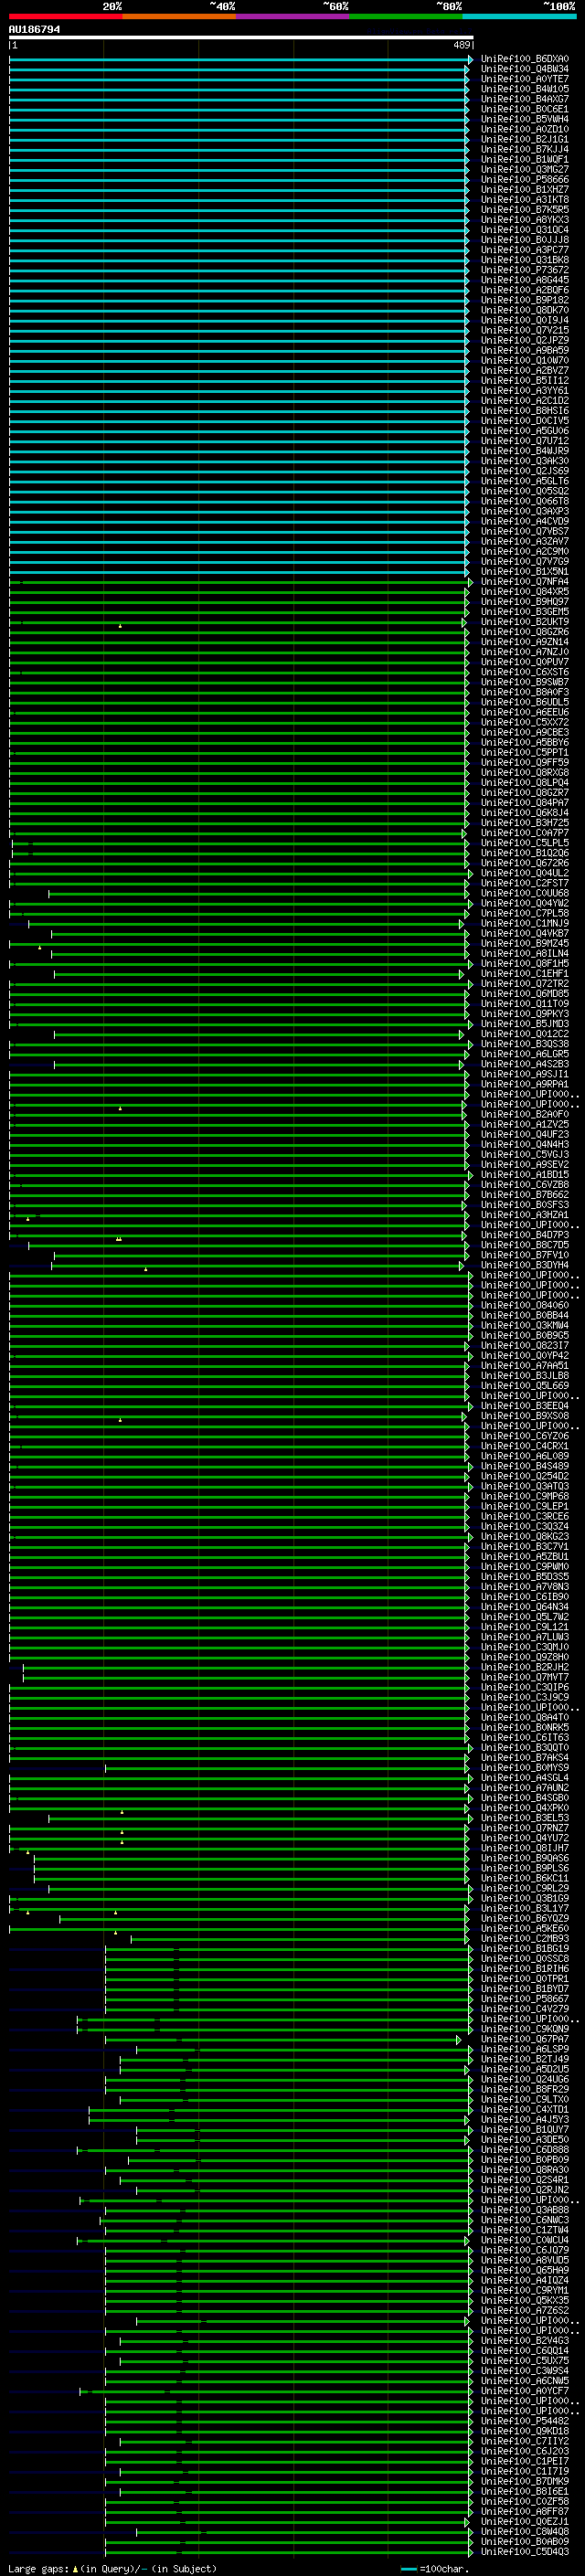Select the UniRef100_B2RJH2 label

click(x=525, y=1668)
